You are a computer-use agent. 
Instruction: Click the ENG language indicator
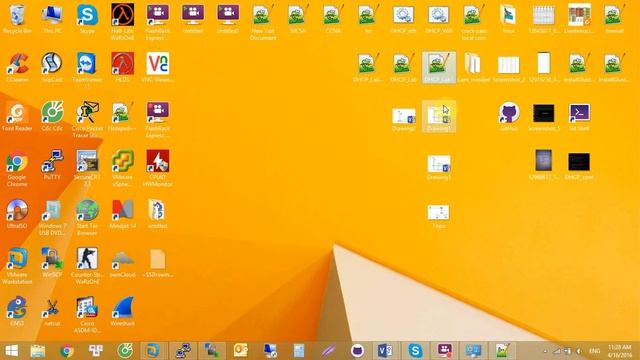pyautogui.click(x=595, y=351)
